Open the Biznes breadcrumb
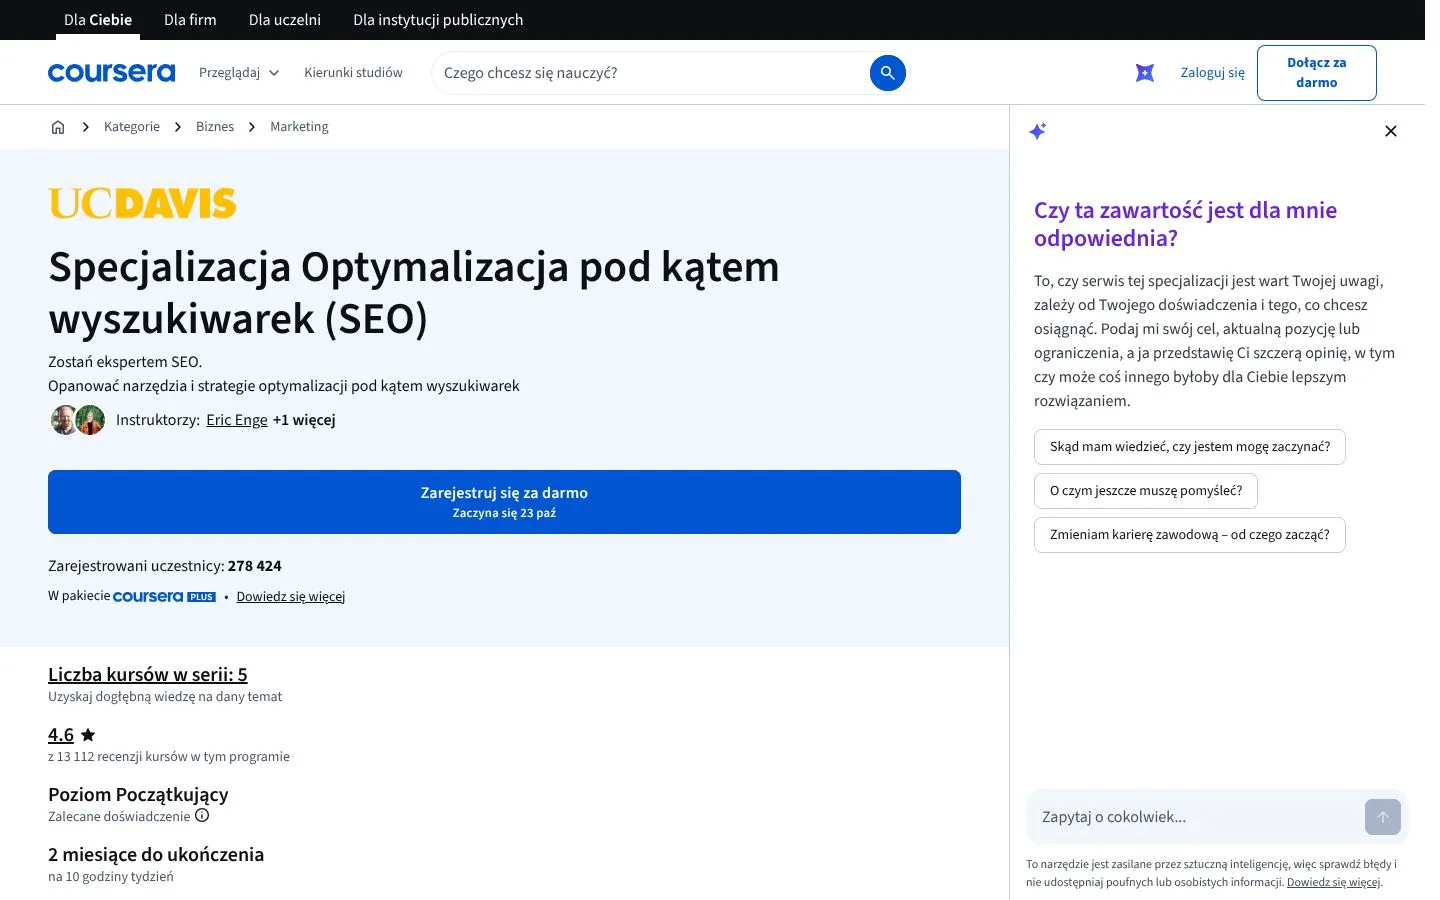The image size is (1440, 900). pyautogui.click(x=215, y=127)
